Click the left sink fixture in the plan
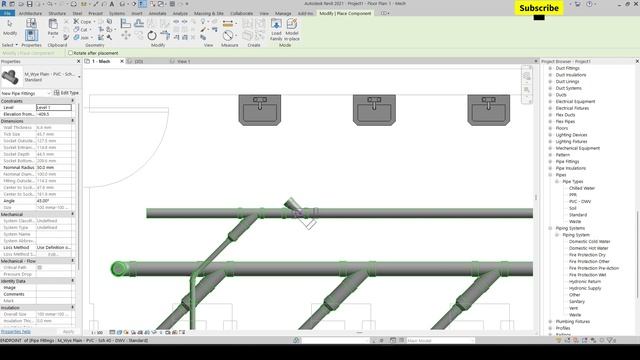 click(260, 110)
